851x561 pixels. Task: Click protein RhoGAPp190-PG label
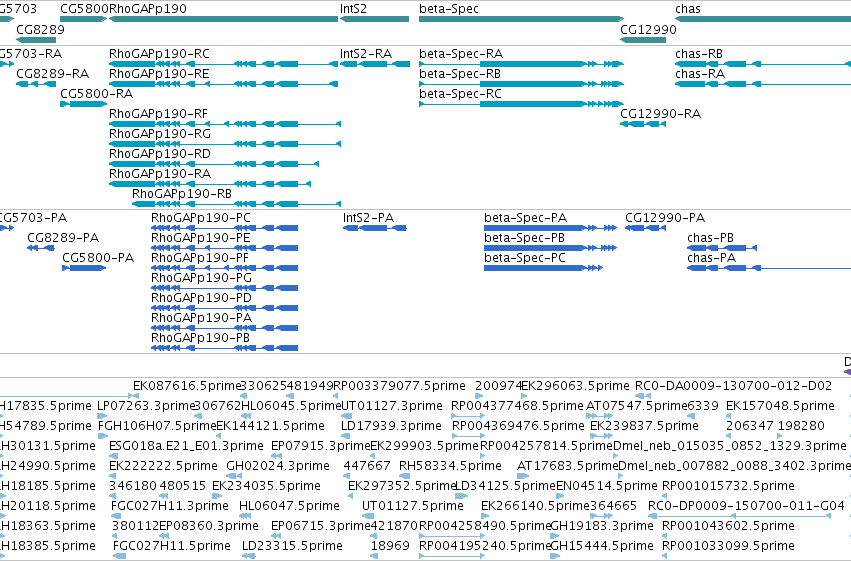coord(201,278)
